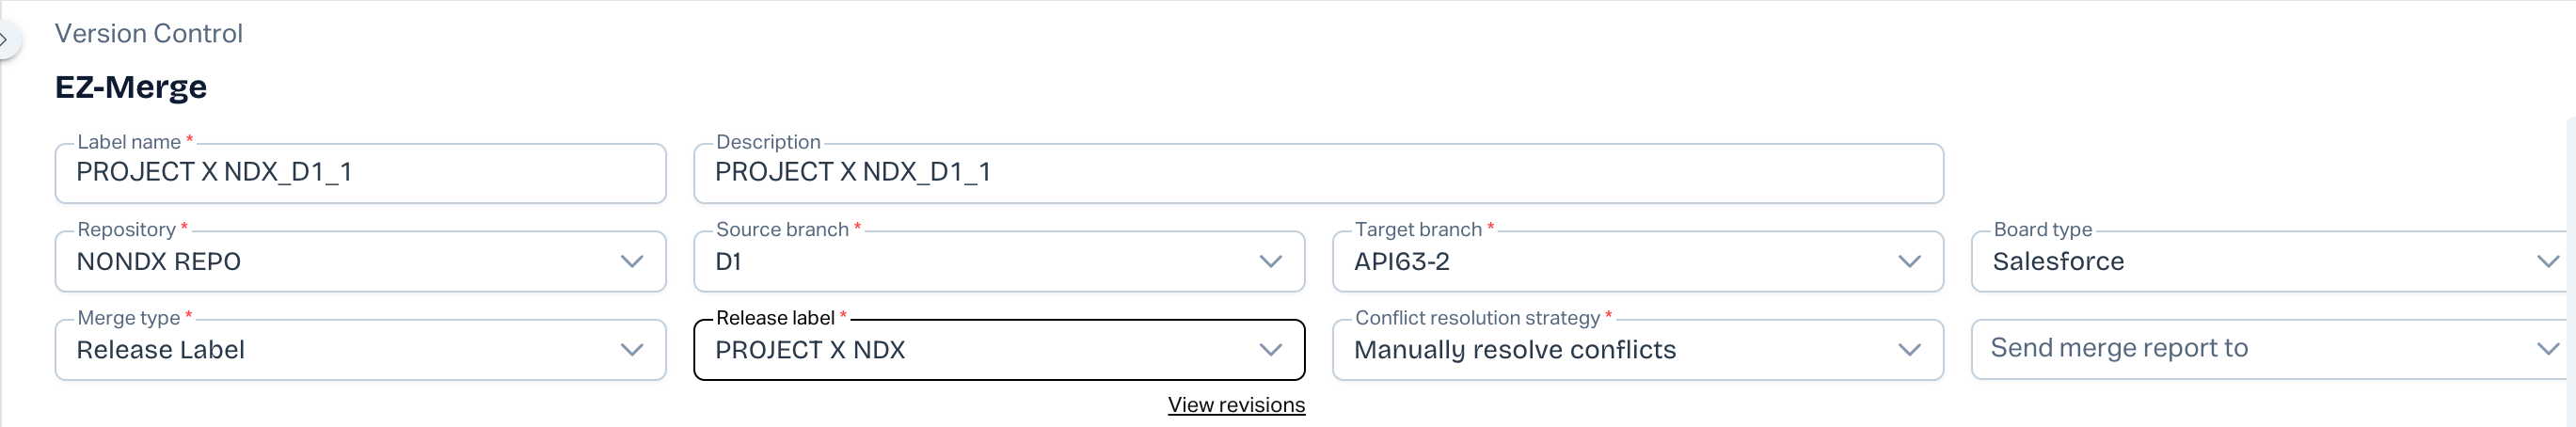Click the chevron arrow in Target branch field

pyautogui.click(x=1910, y=262)
